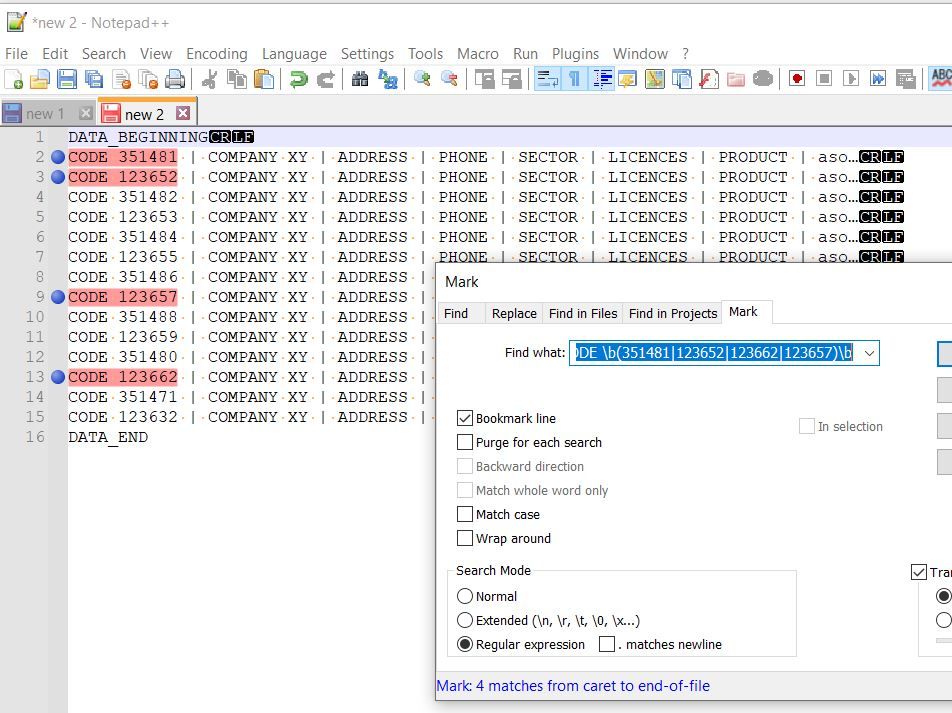
Task: Switch to Find in Projects tab
Action: coord(673,313)
